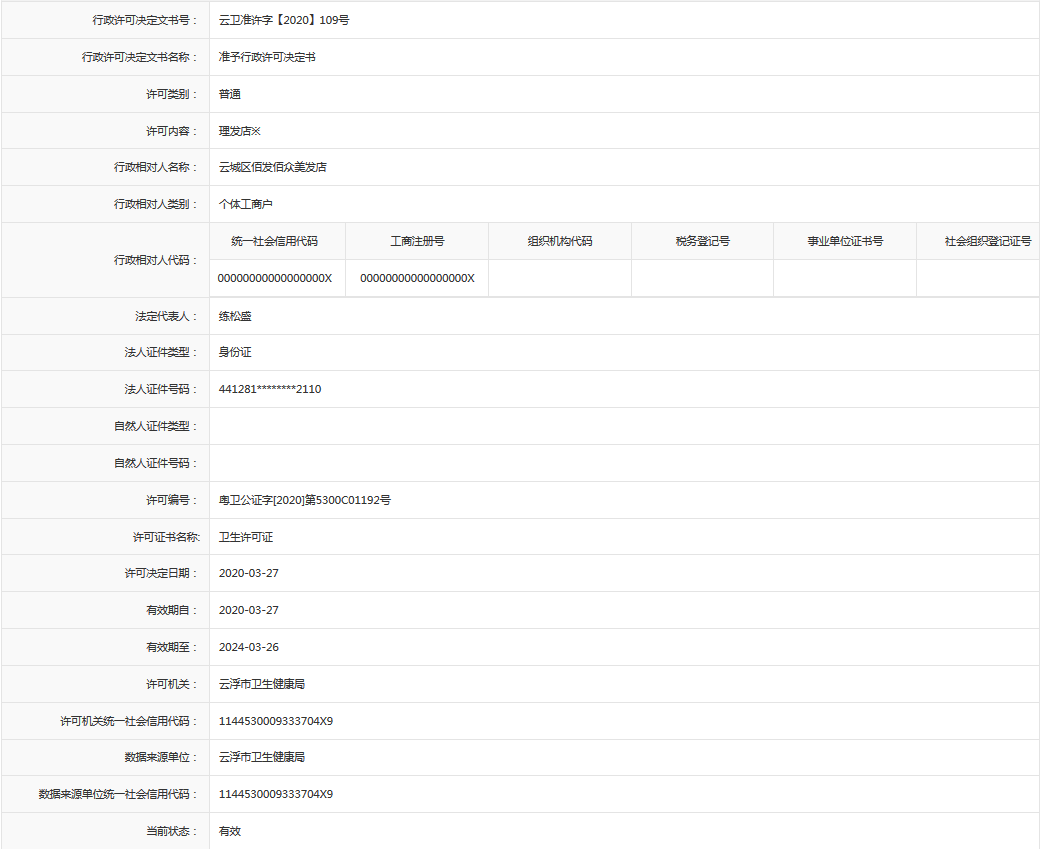Click the label 自然人证件号码
The width and height of the screenshot is (1041, 849).
pos(155,463)
